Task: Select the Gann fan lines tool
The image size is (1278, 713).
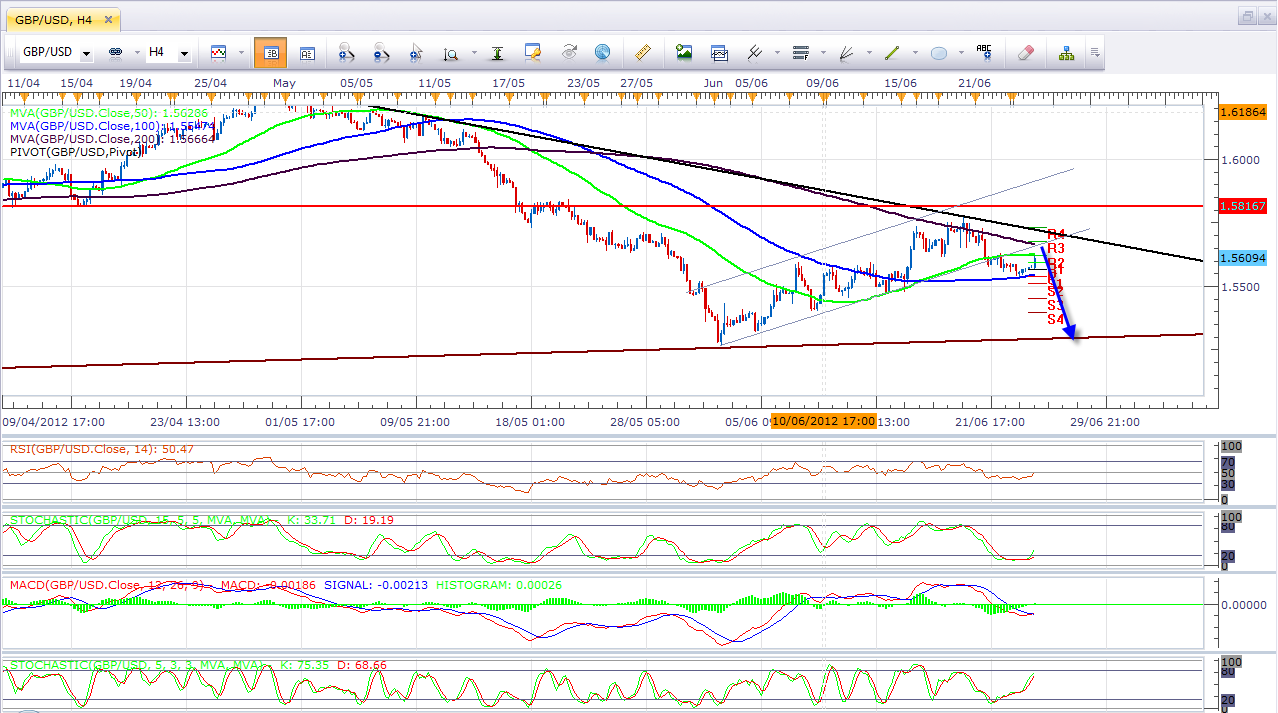Action: (846, 52)
